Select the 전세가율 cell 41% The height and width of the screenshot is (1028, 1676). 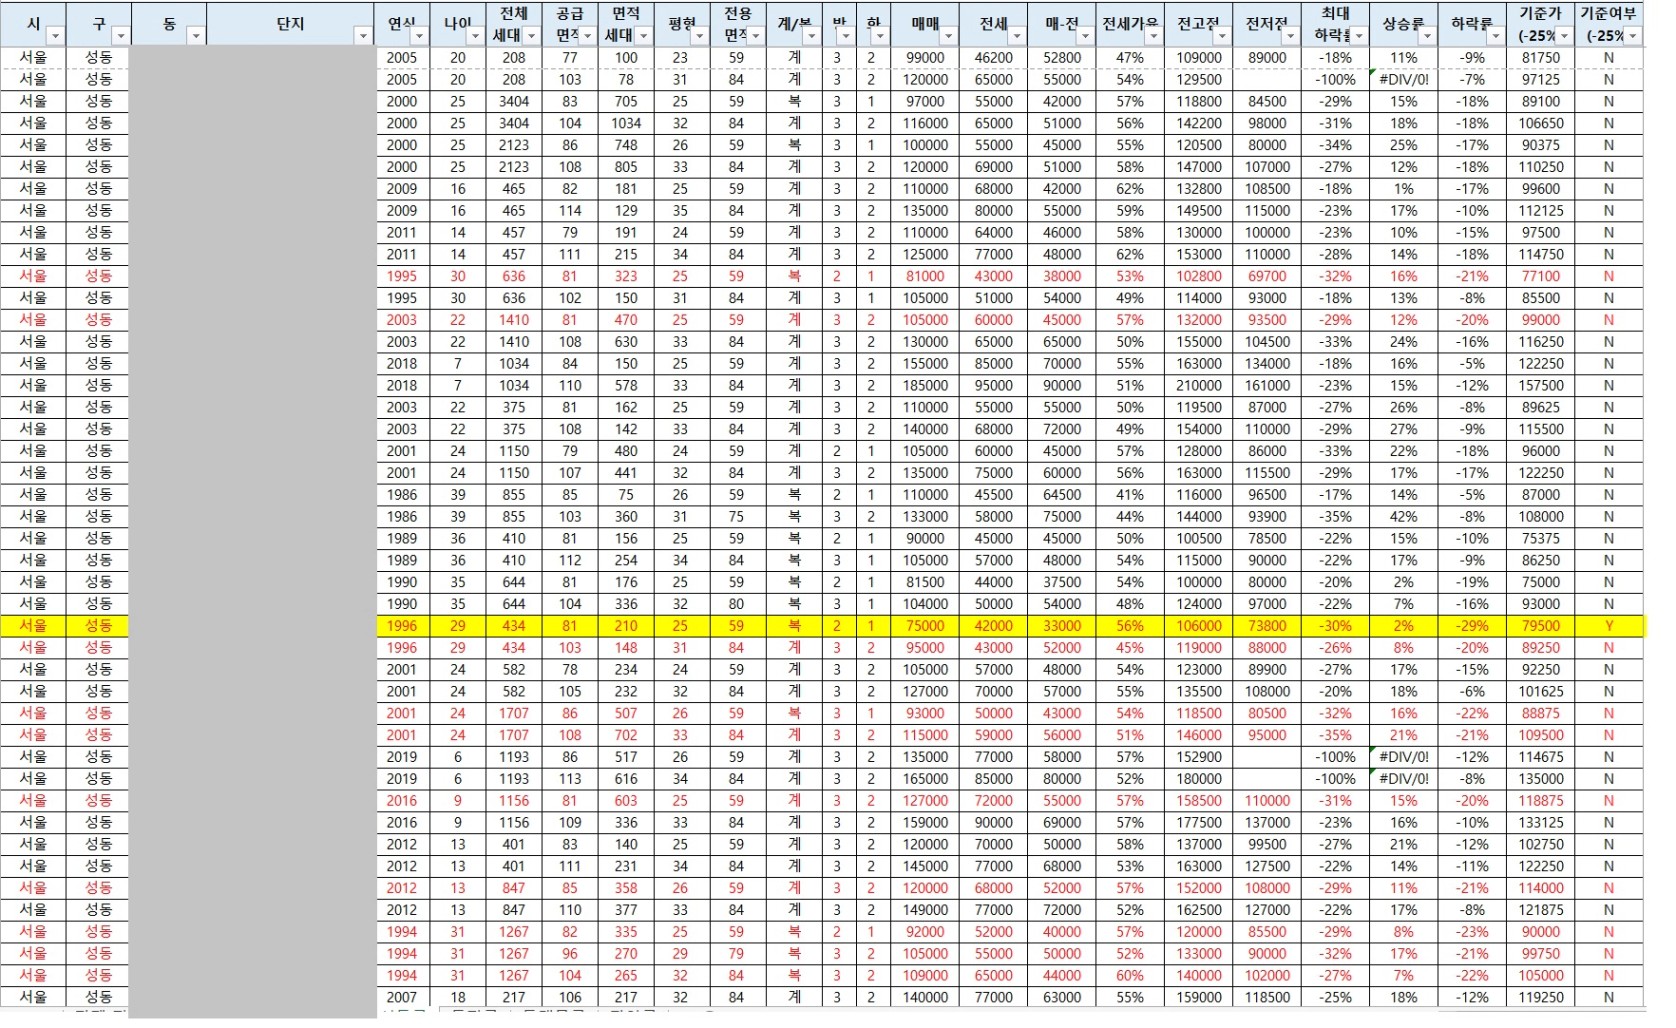click(x=1130, y=495)
